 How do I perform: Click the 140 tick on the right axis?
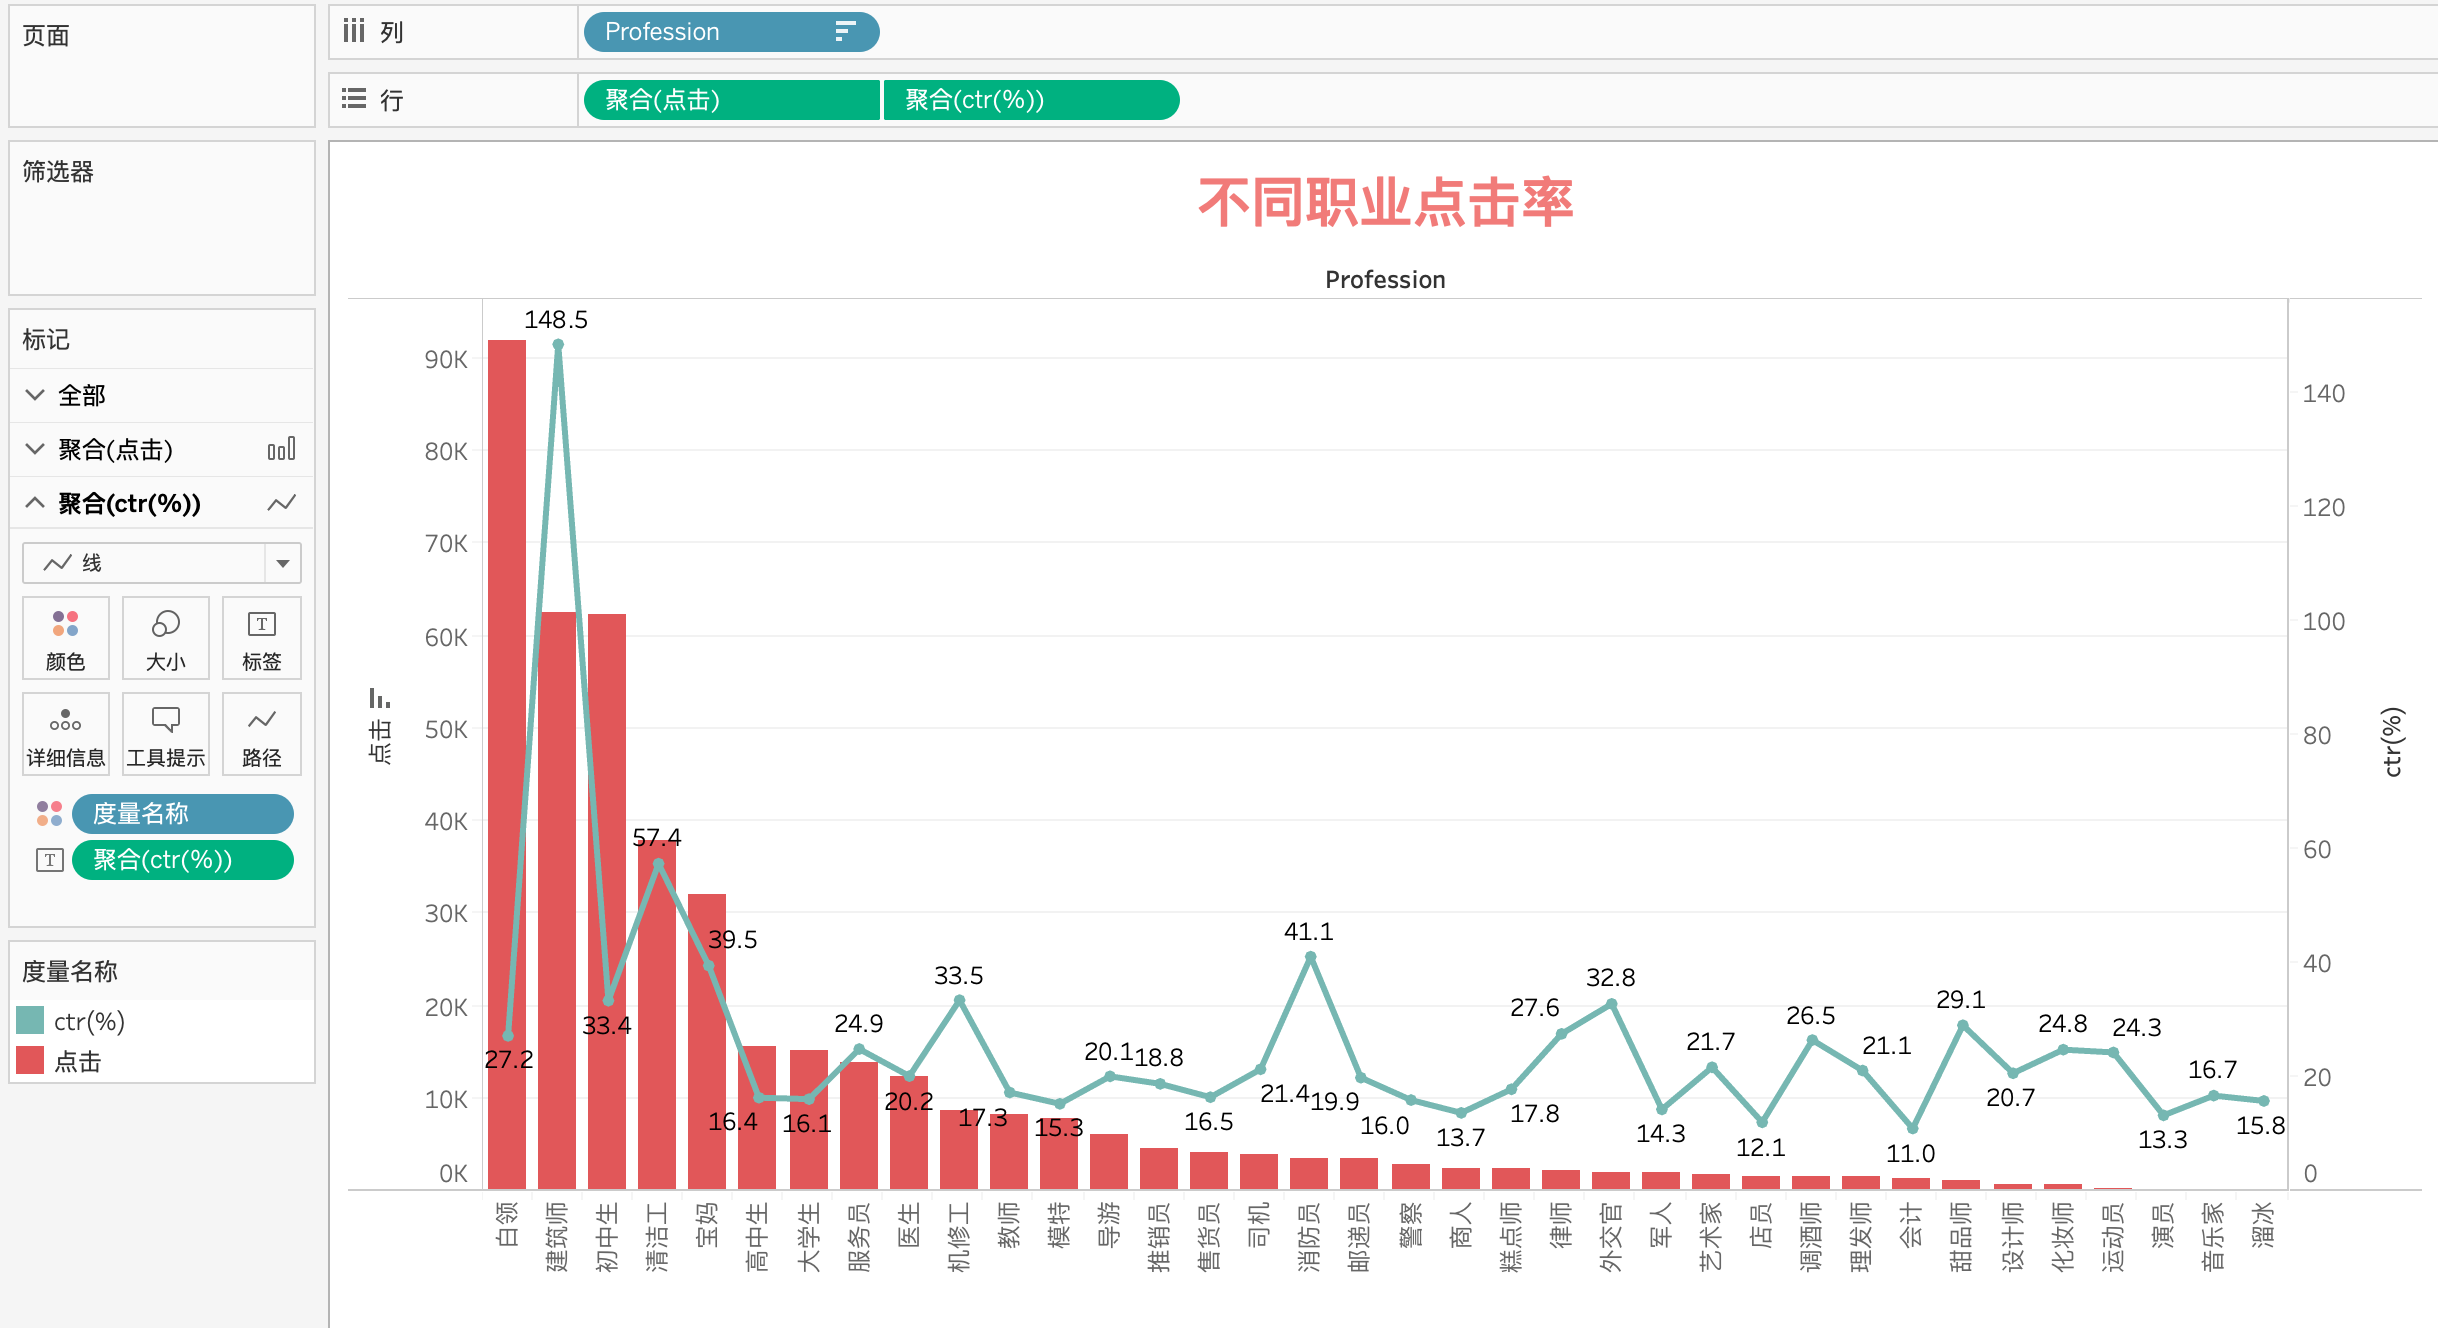2324,394
